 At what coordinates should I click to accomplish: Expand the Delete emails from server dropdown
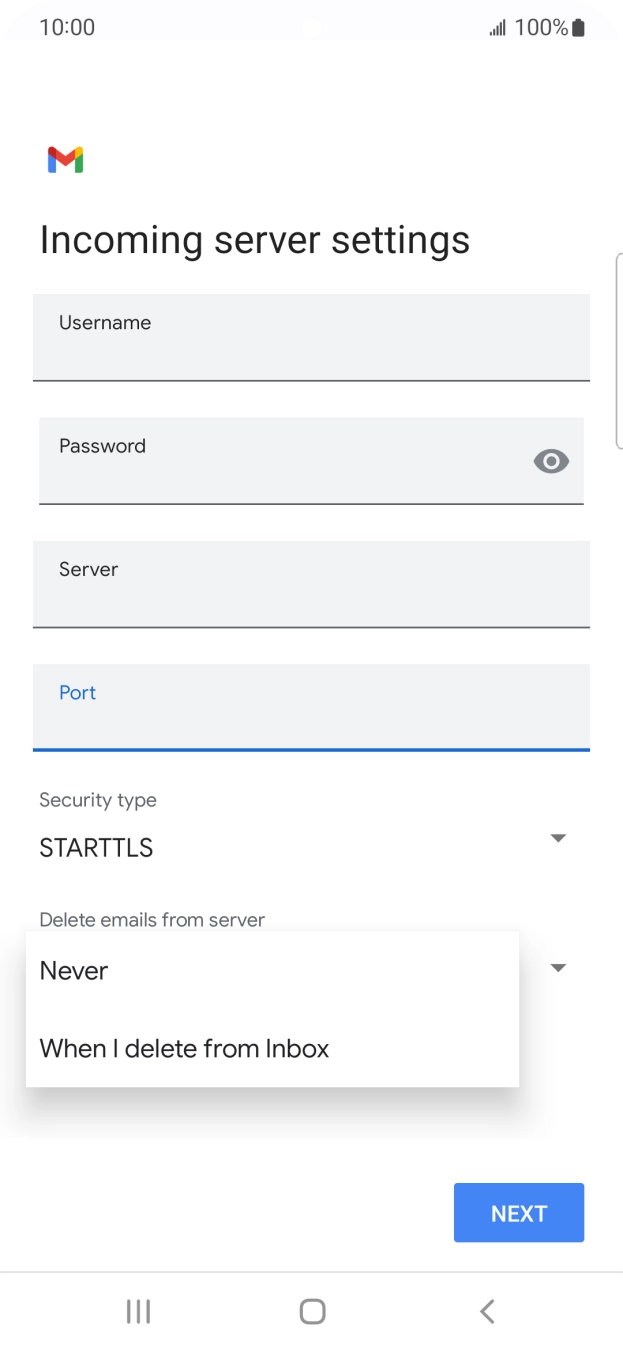[x=558, y=967]
